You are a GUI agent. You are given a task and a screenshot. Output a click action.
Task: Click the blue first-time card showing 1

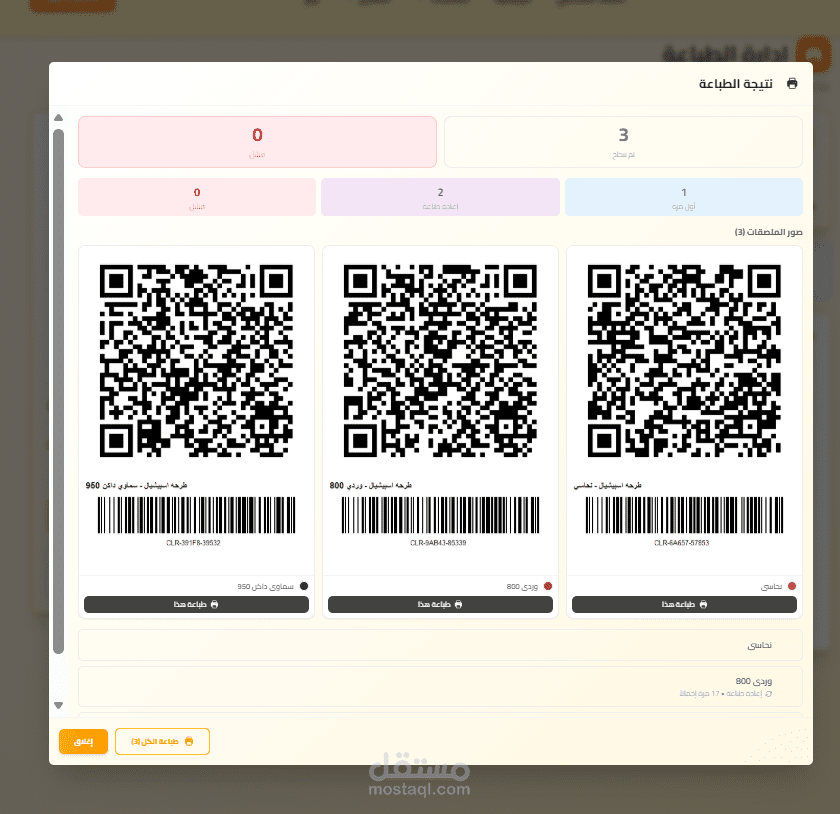point(684,197)
